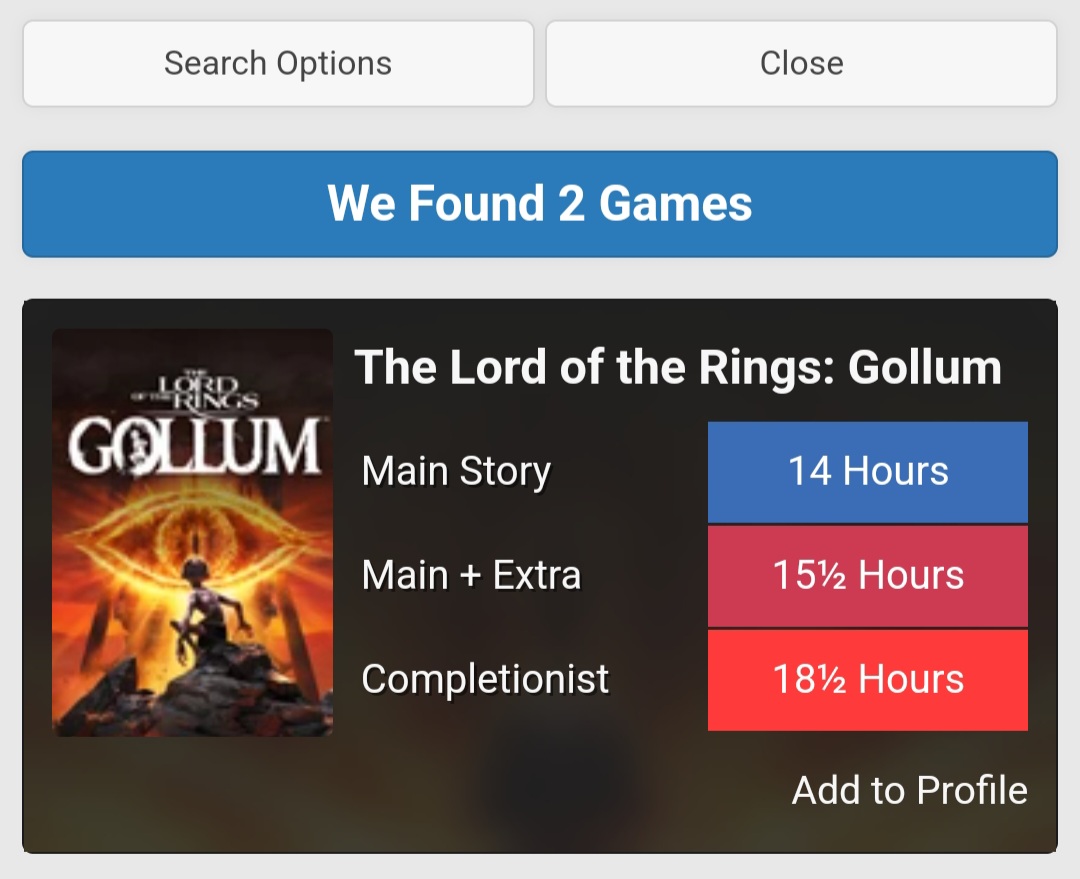Select the 15½ Hours box
Viewport: 1080px width, 879px height.
click(x=867, y=576)
